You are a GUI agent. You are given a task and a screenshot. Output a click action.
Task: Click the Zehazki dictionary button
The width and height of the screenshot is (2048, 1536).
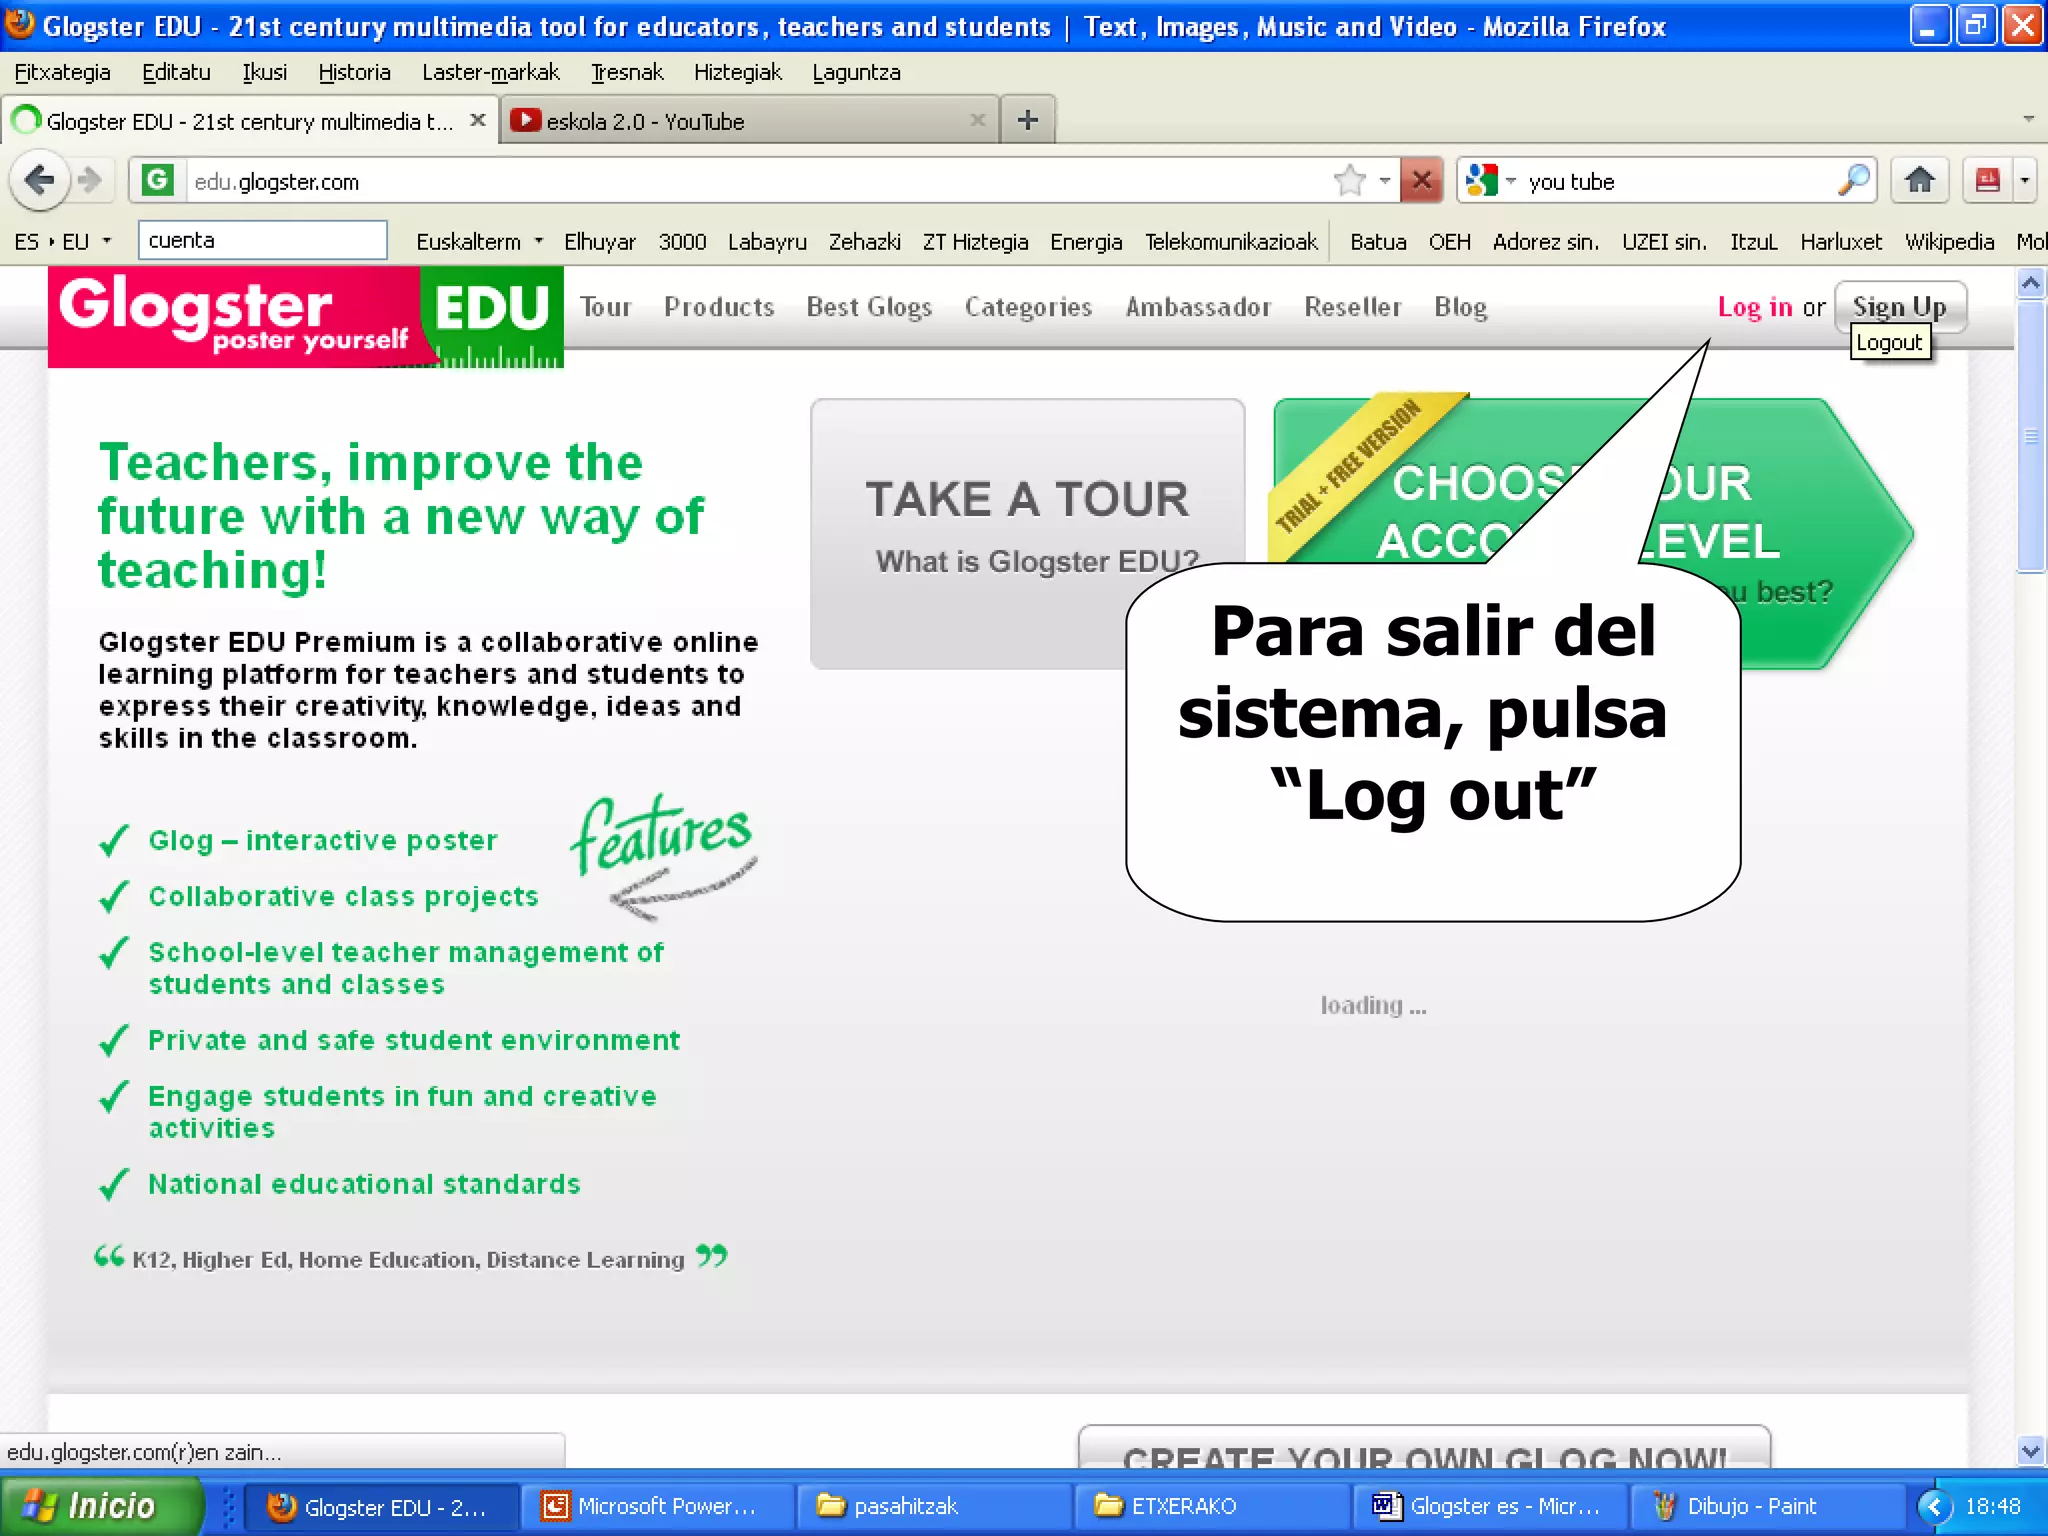click(x=864, y=241)
